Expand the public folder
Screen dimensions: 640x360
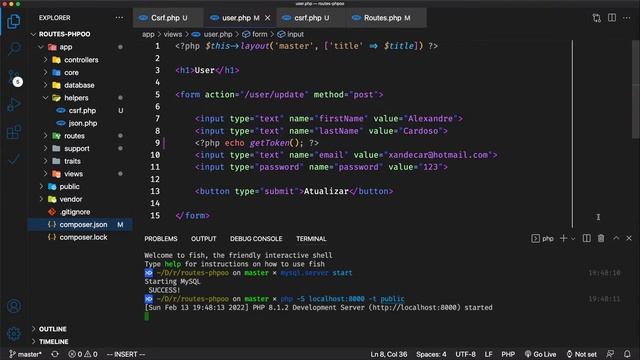[x=41, y=186]
